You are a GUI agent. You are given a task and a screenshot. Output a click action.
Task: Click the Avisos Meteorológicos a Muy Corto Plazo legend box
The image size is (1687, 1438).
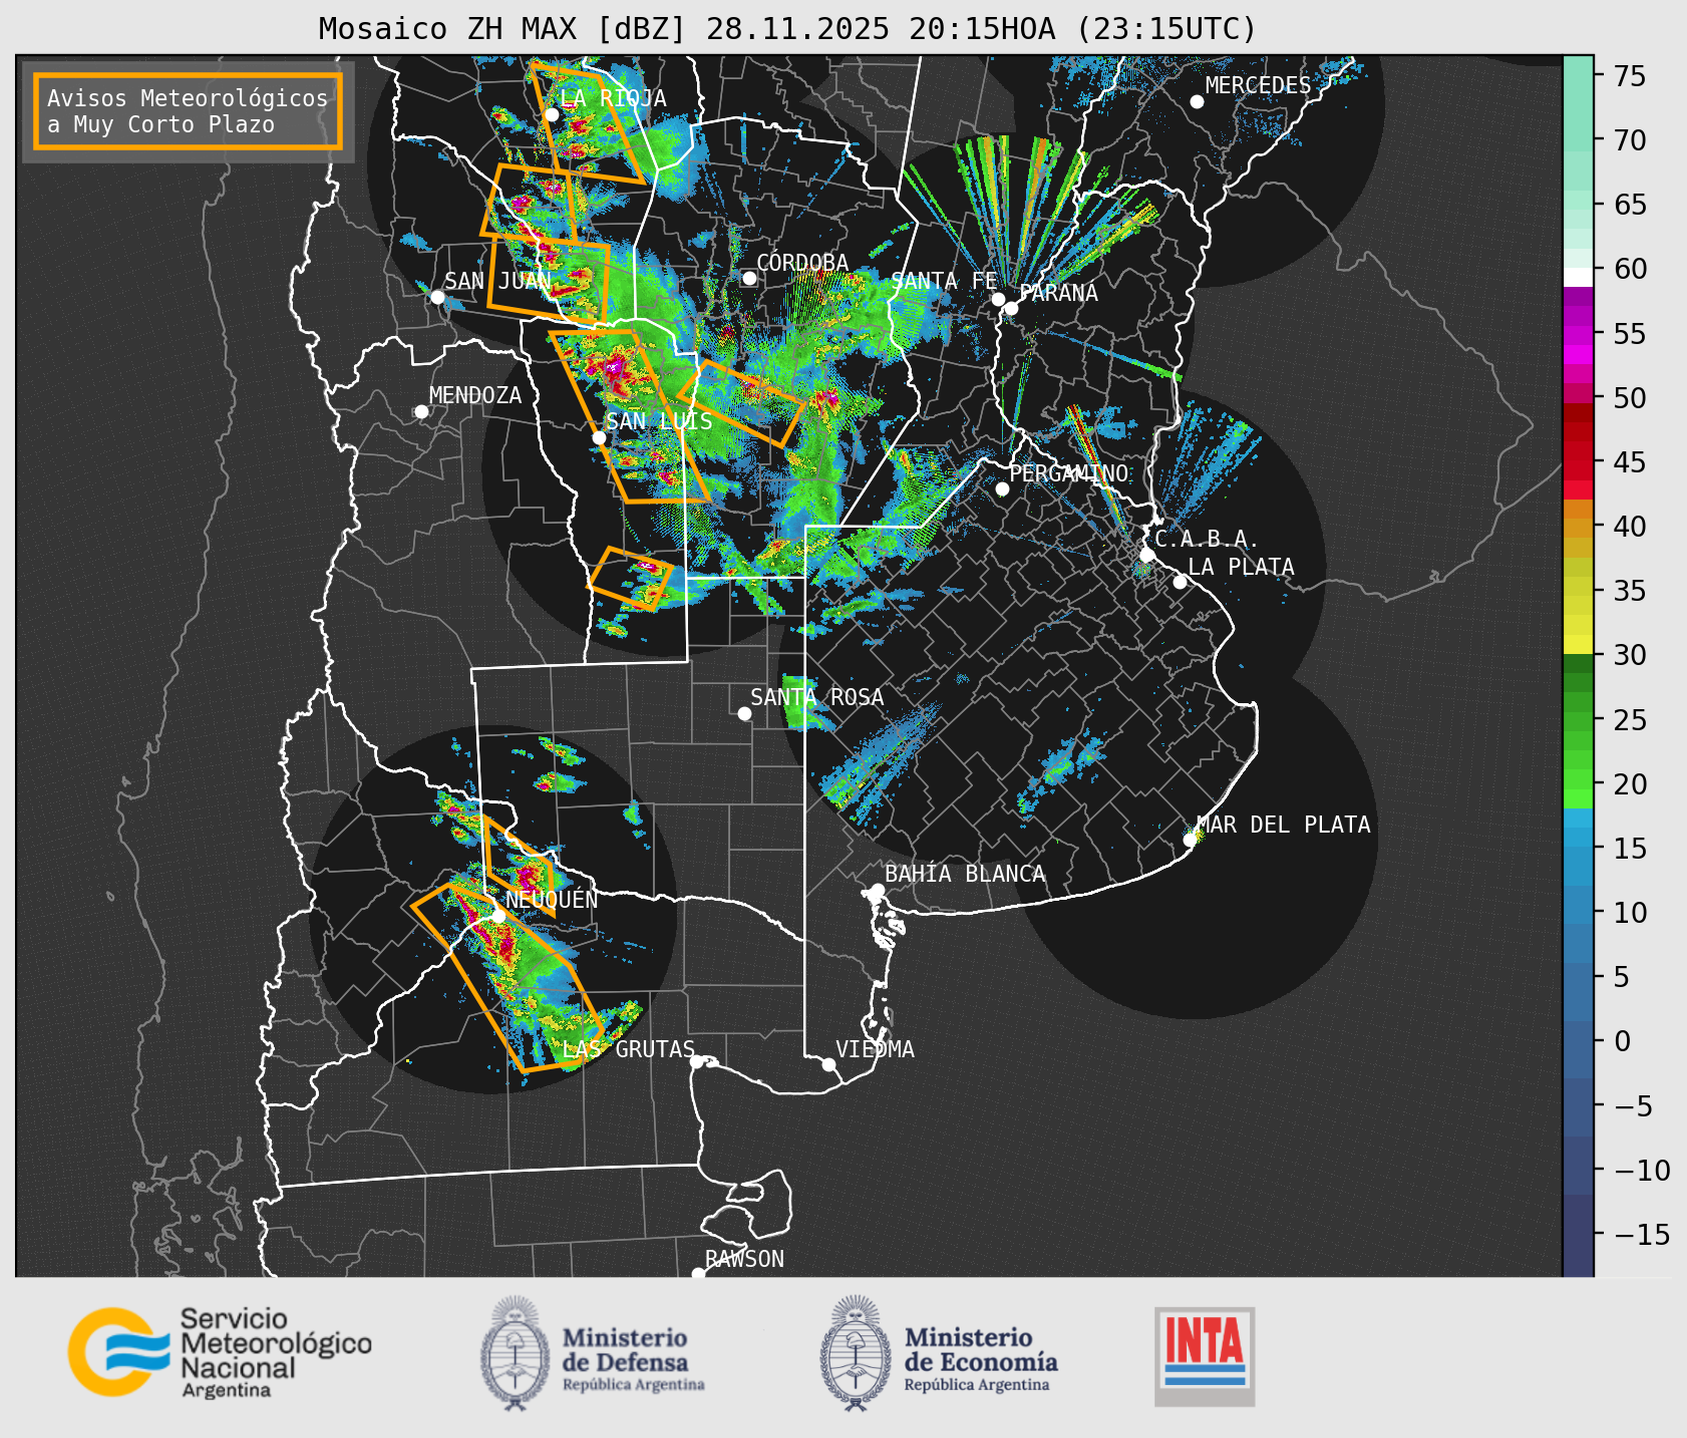(188, 111)
